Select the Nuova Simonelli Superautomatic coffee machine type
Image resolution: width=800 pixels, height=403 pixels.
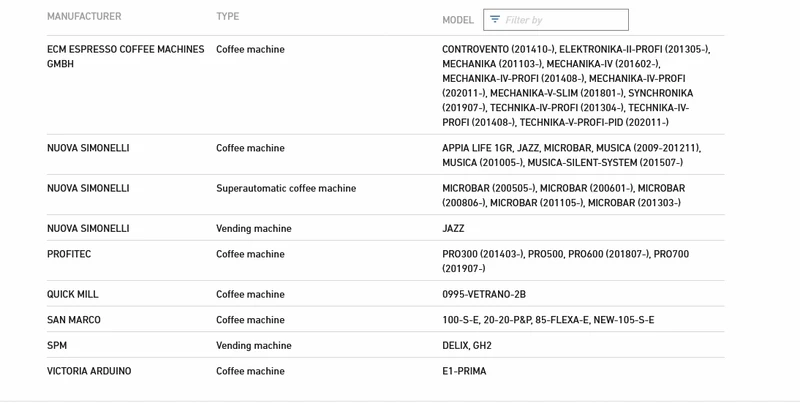coord(286,188)
